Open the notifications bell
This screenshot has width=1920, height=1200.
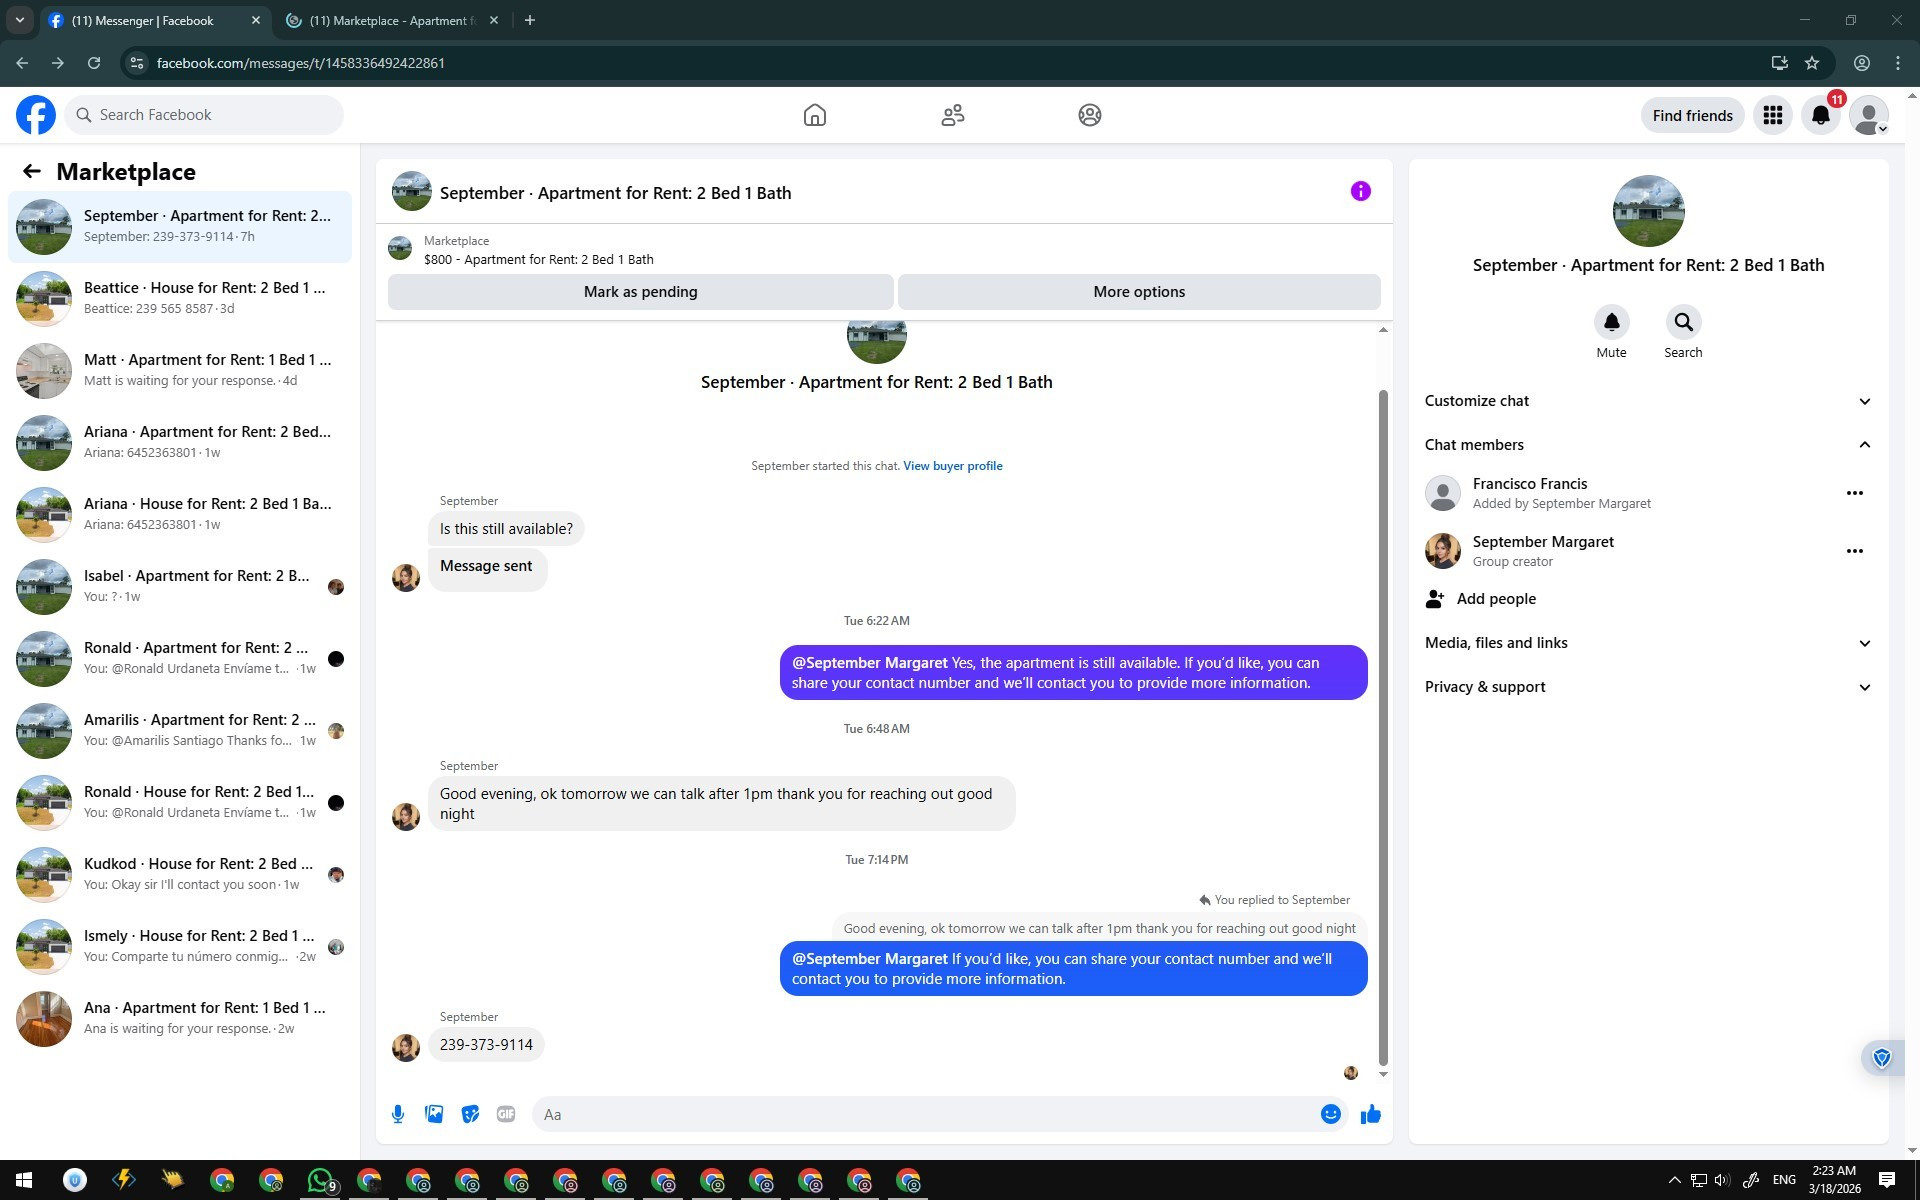point(1821,115)
